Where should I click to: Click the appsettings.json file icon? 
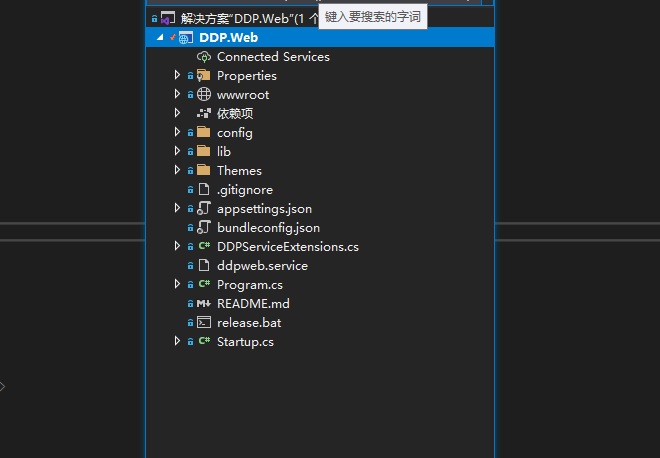point(204,209)
